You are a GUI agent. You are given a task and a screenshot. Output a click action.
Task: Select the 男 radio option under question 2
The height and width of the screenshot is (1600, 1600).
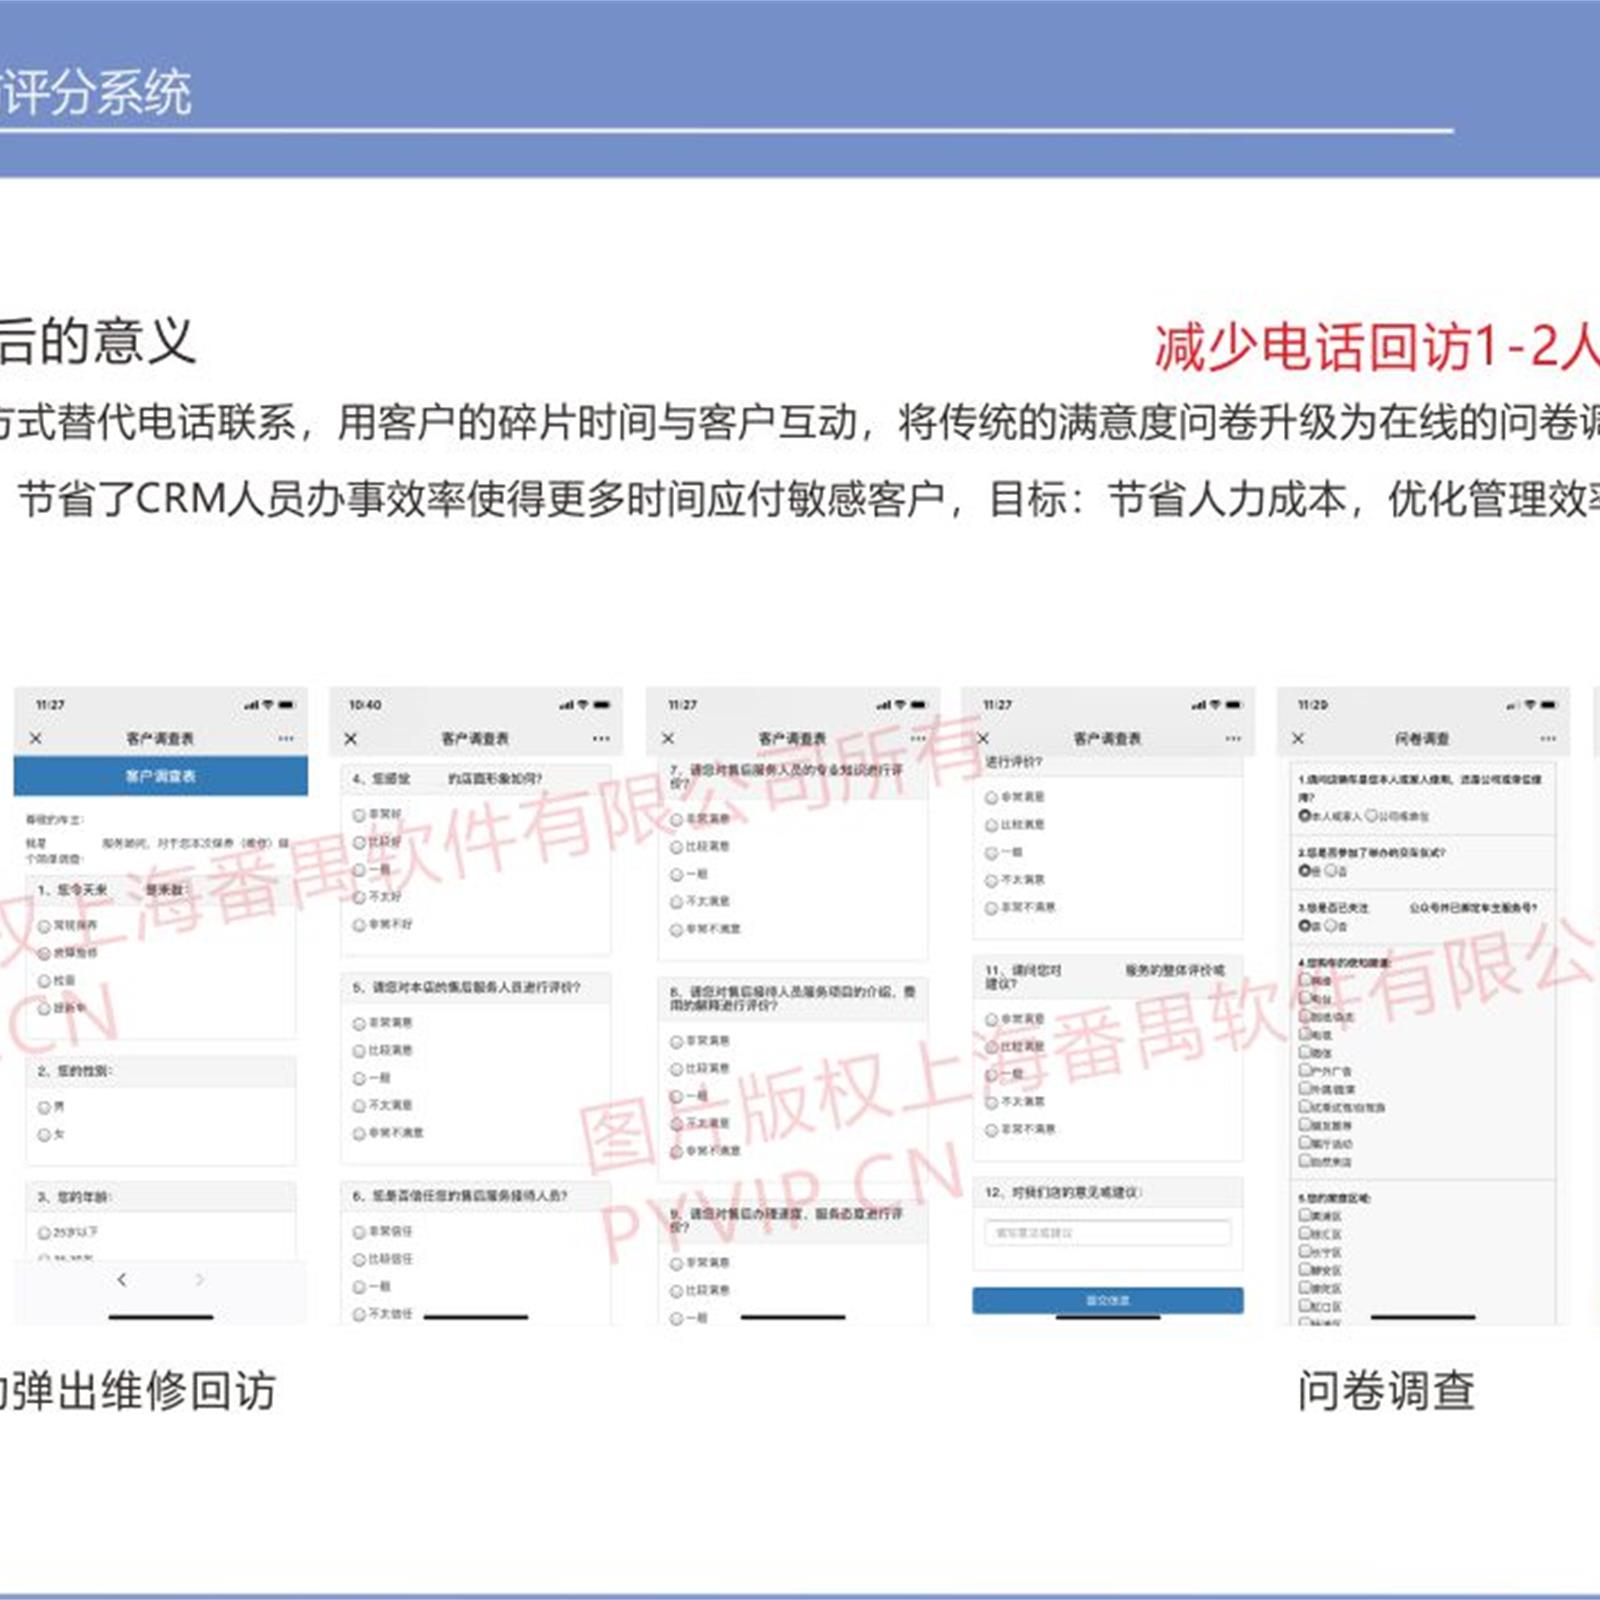tap(44, 1107)
